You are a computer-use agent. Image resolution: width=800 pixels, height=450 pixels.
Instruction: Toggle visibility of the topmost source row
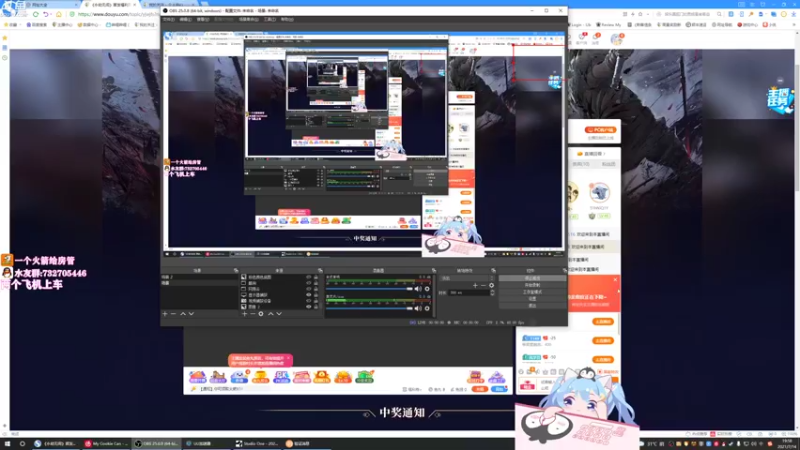click(308, 277)
